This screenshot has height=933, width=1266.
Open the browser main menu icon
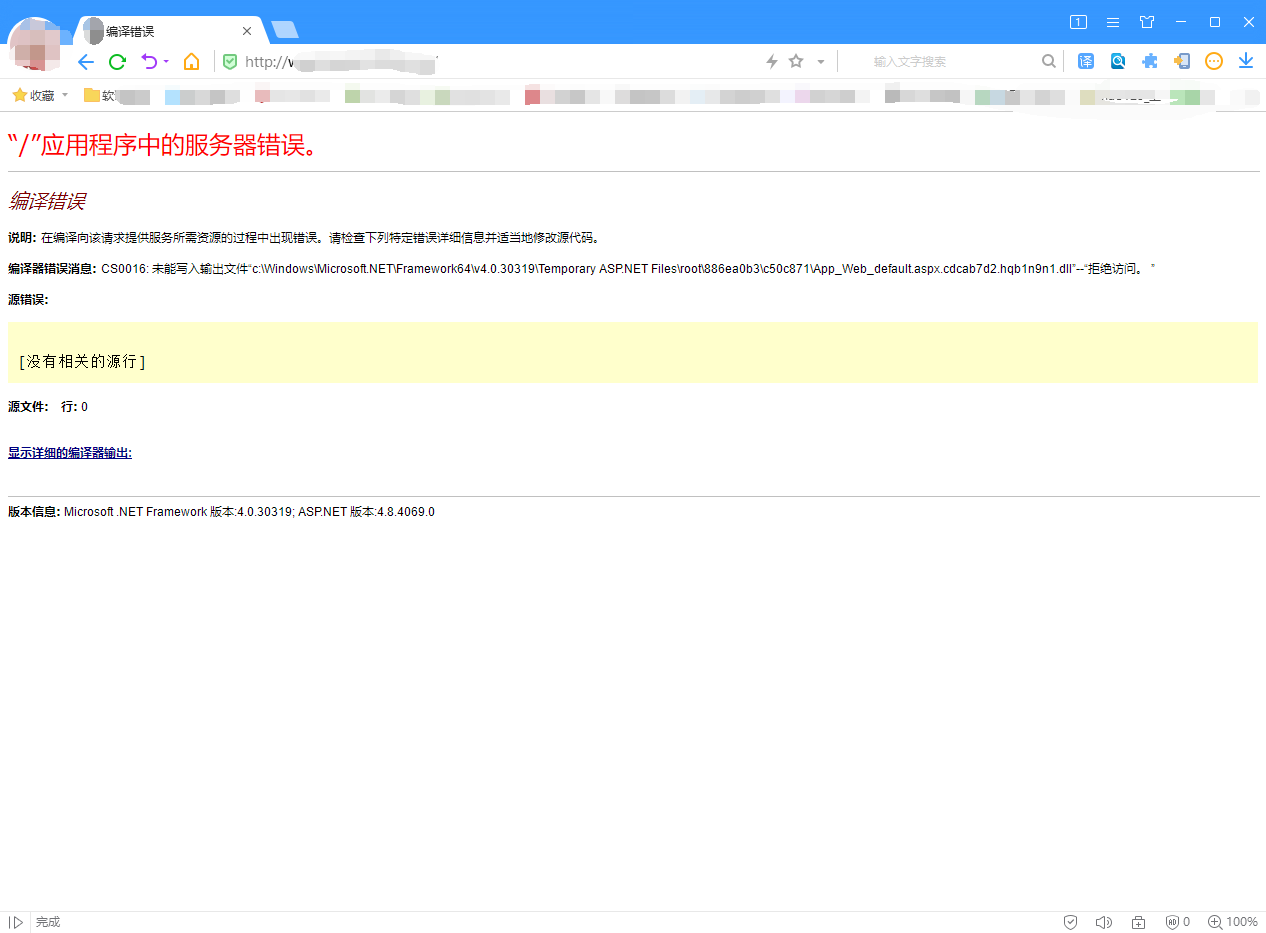pos(1112,22)
